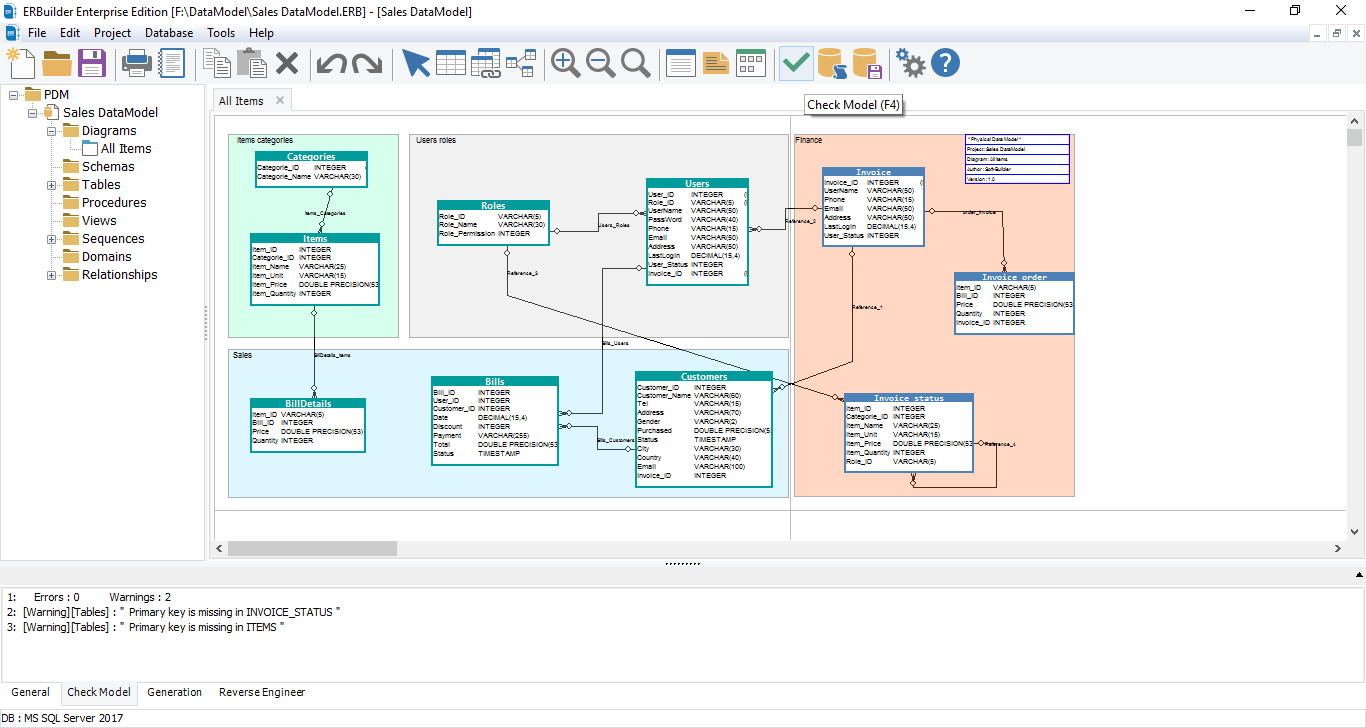Generate database script with the database icon

pyautogui.click(x=831, y=62)
